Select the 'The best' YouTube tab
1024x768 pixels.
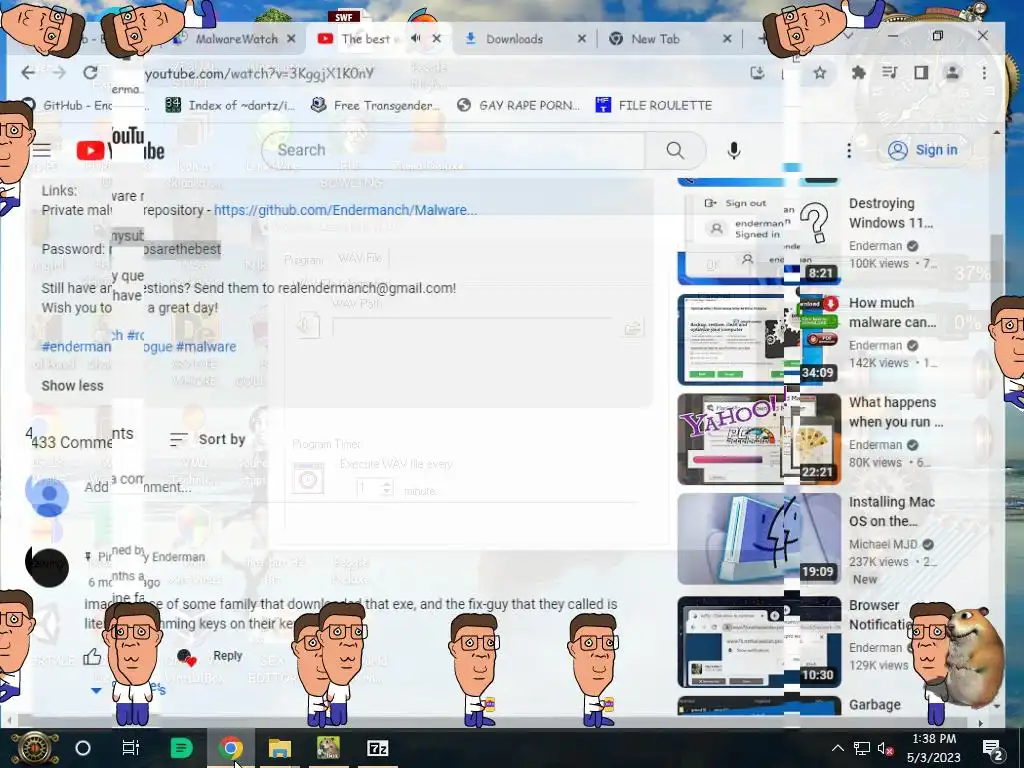(366, 39)
